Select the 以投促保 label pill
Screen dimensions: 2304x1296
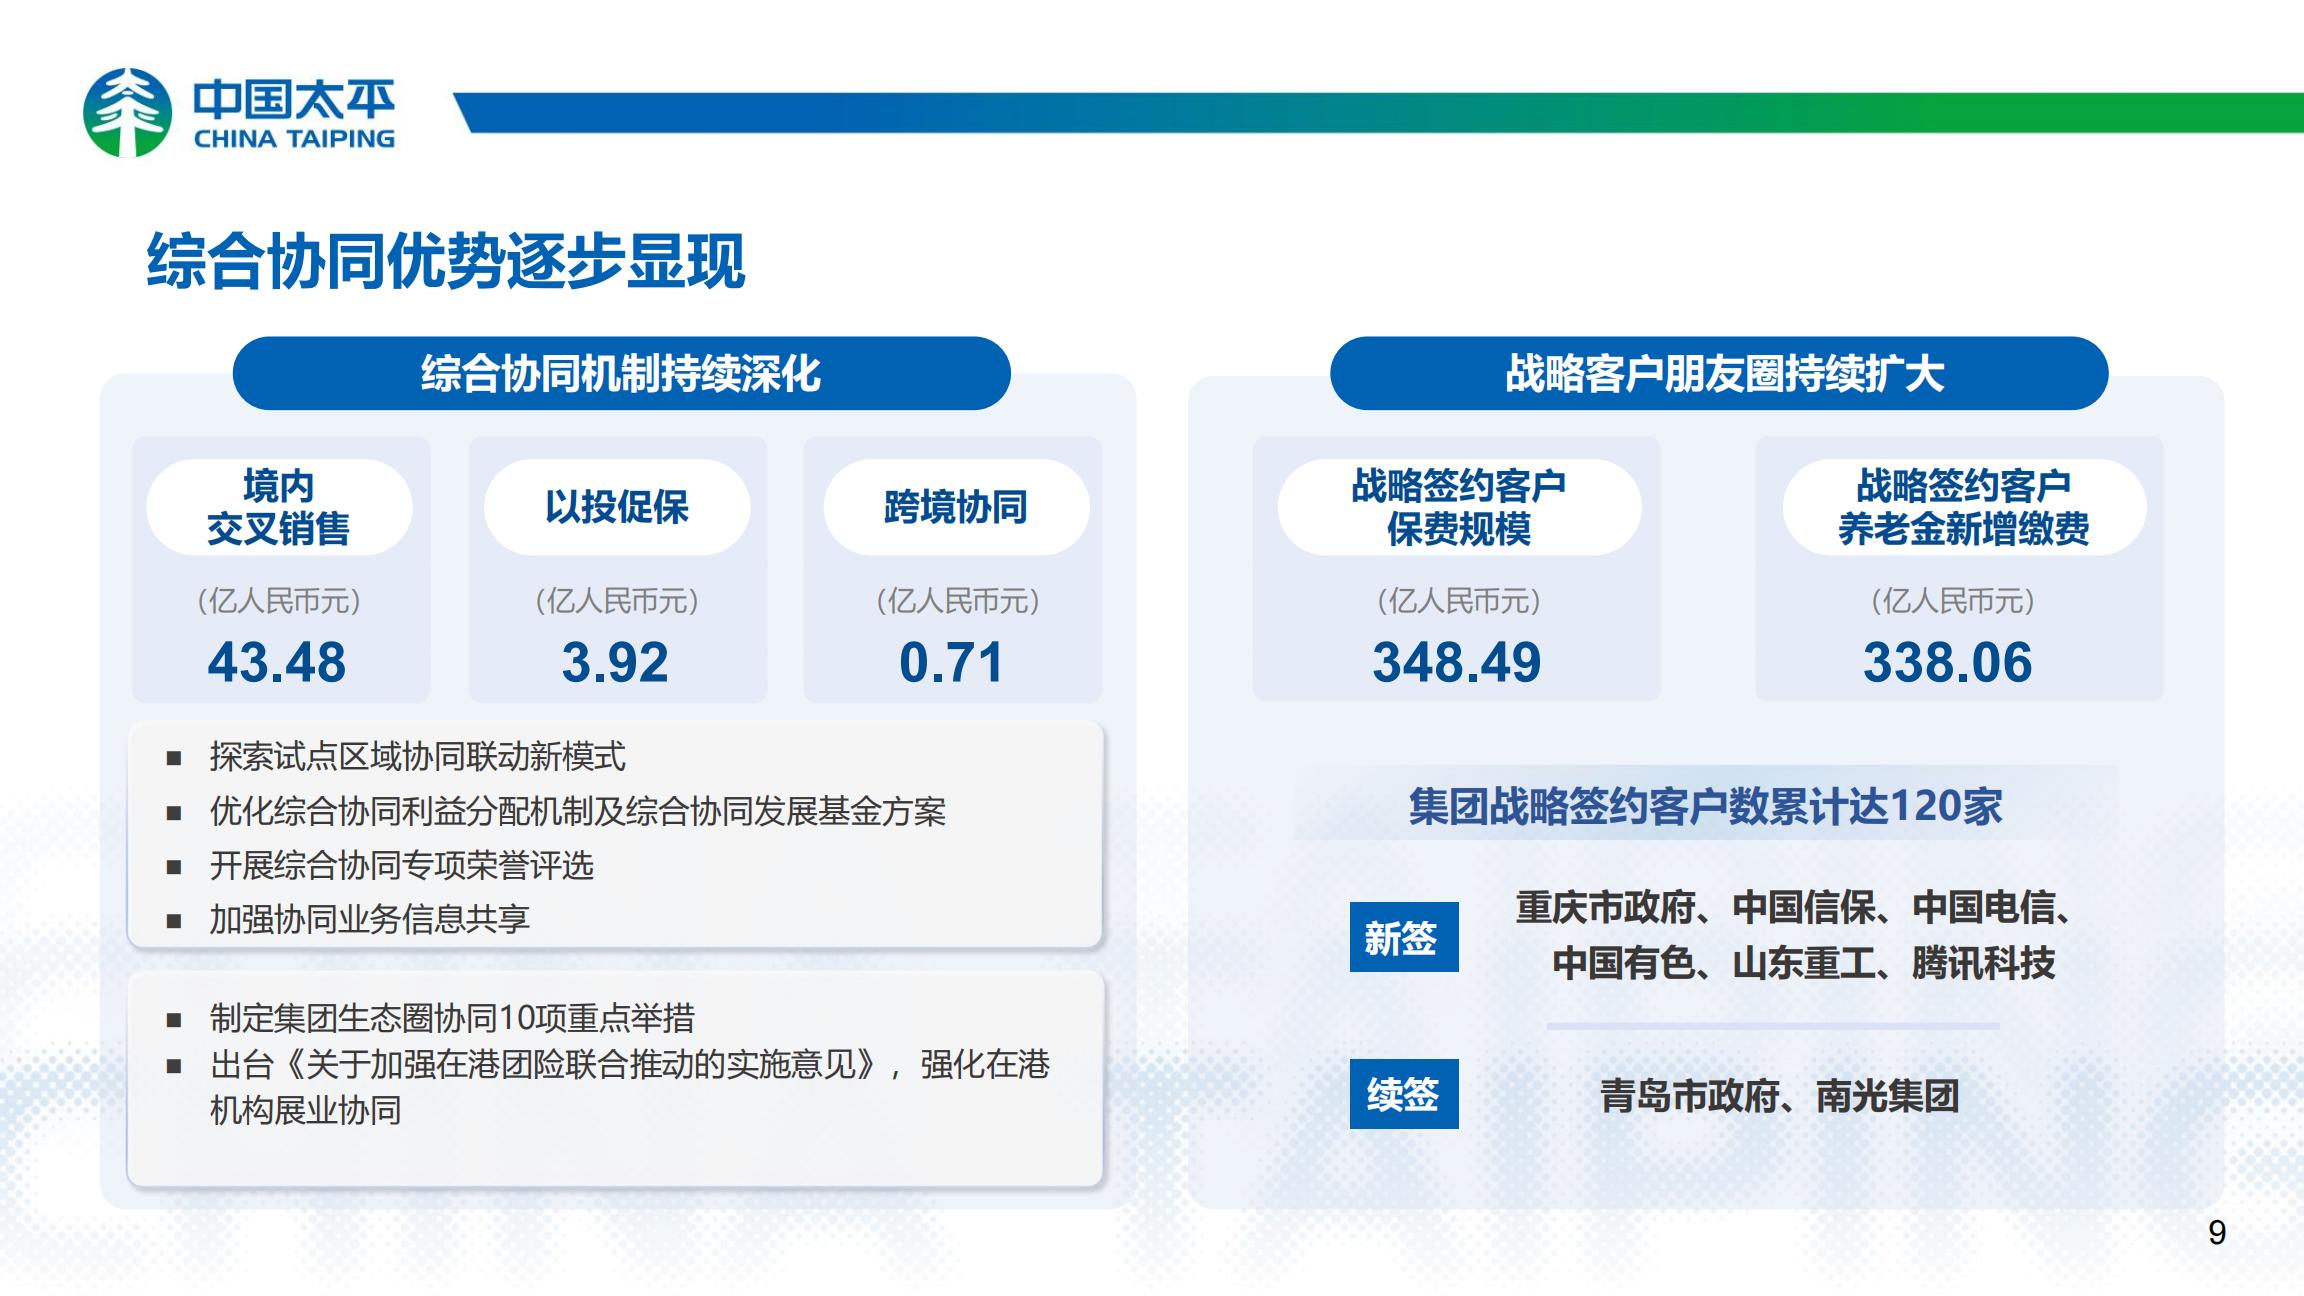point(617,507)
